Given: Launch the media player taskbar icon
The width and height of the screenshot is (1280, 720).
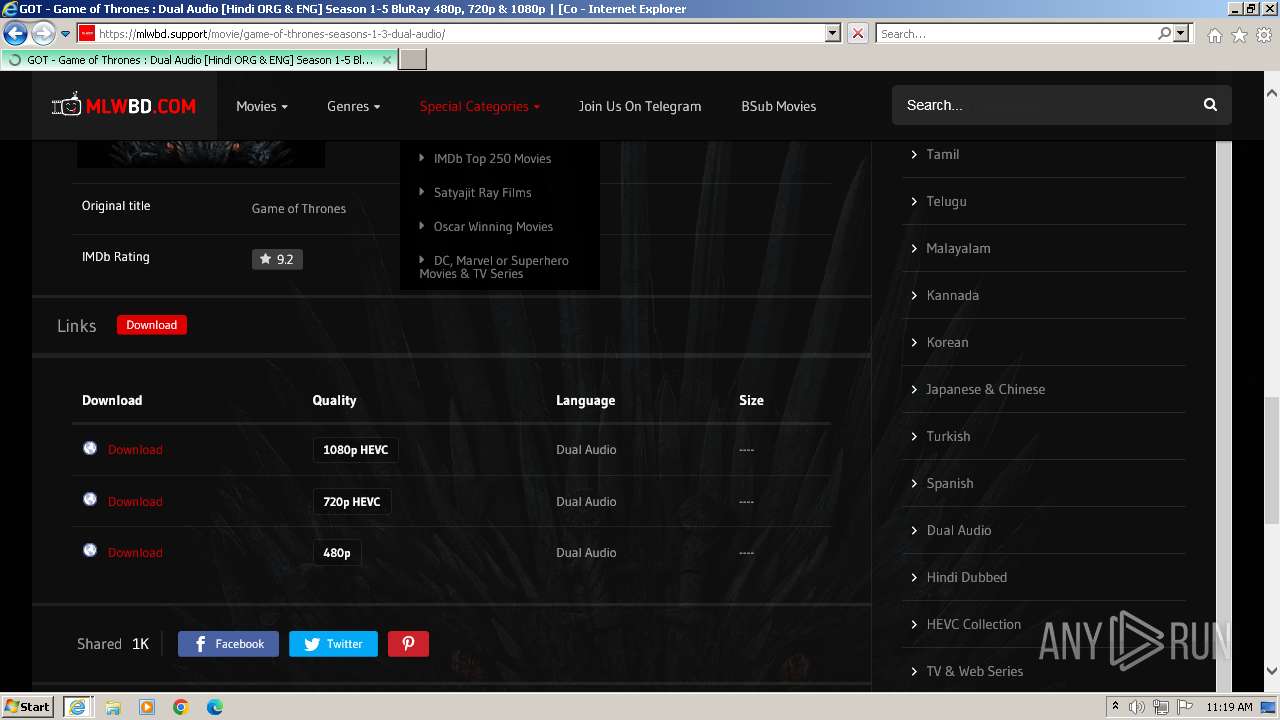Looking at the screenshot, I should pyautogui.click(x=147, y=707).
